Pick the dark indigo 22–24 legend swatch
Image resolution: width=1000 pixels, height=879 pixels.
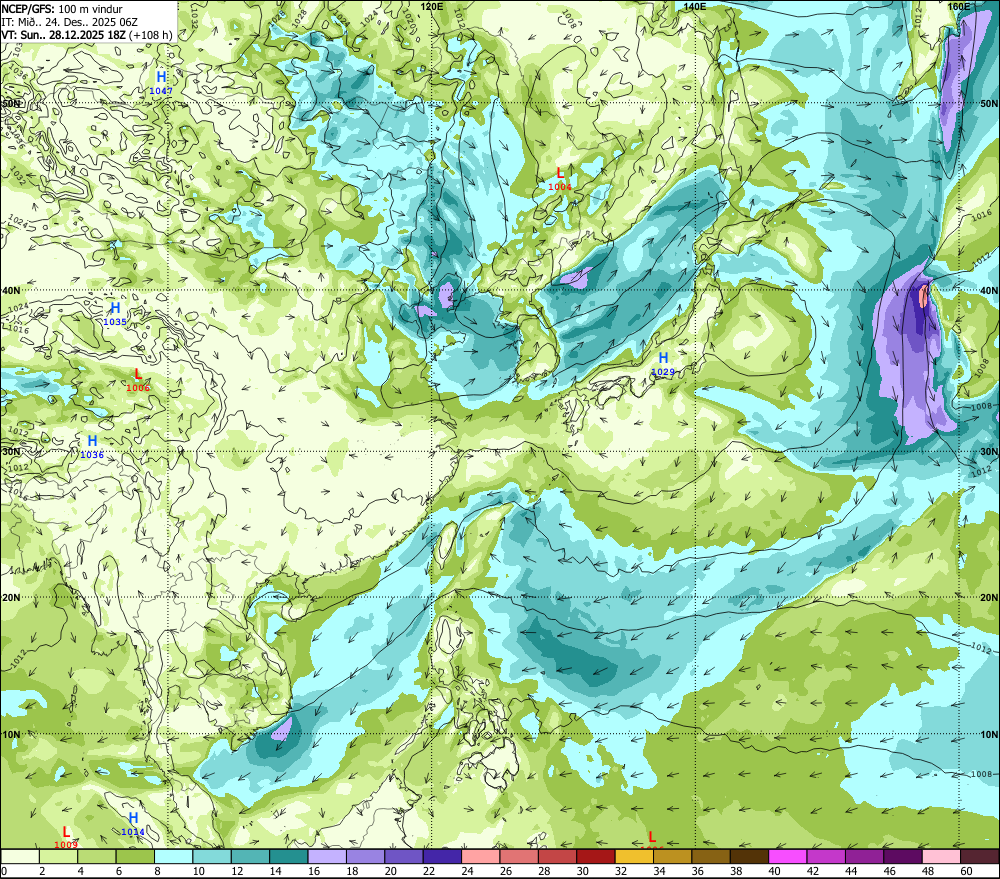[x=443, y=856]
